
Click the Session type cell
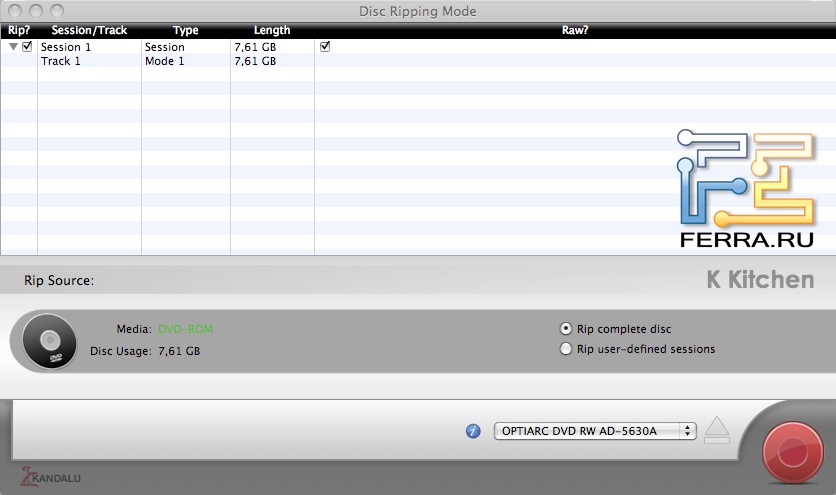click(165, 47)
